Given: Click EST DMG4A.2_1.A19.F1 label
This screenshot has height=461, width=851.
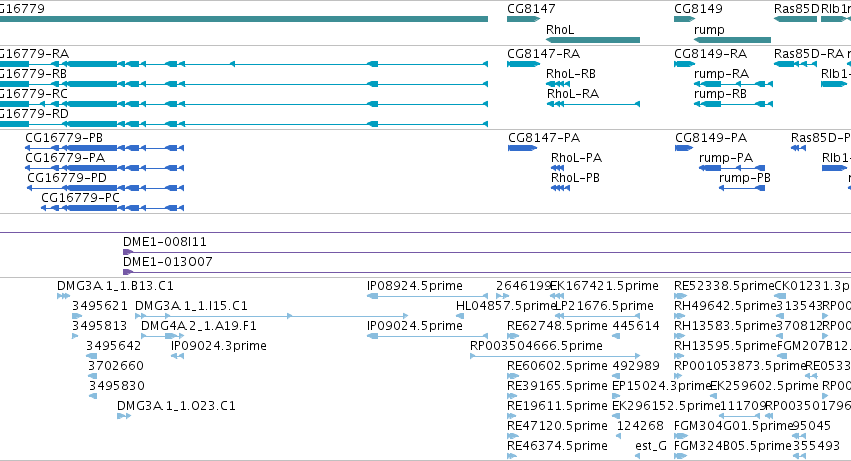Looking at the screenshot, I should click(x=199, y=326).
